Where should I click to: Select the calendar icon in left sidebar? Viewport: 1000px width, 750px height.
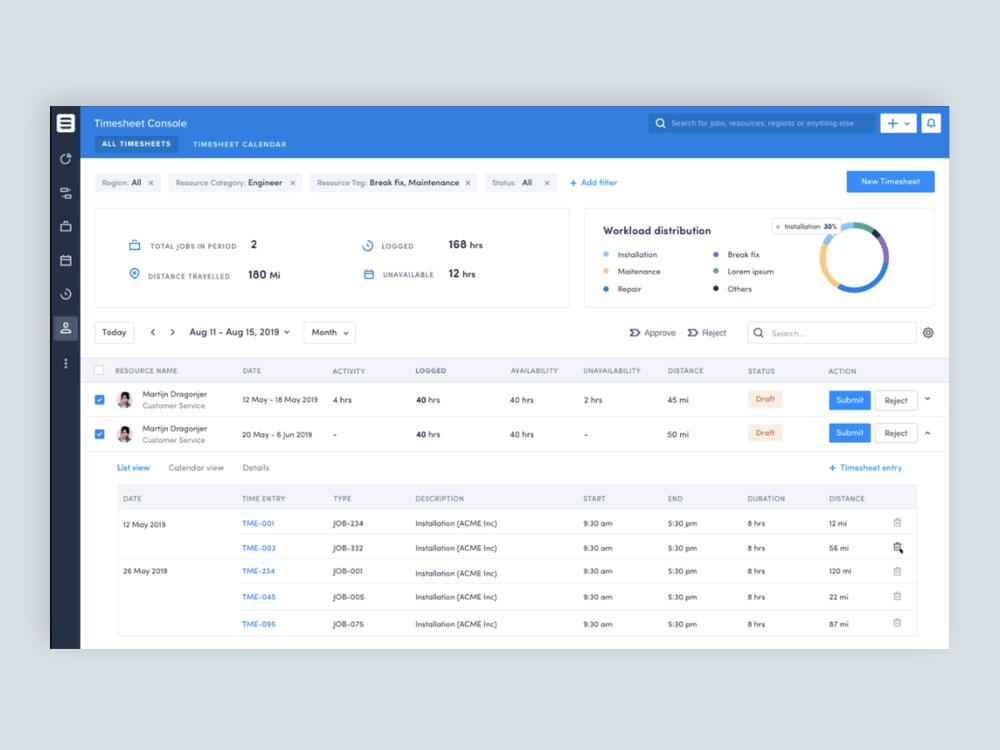pos(65,260)
